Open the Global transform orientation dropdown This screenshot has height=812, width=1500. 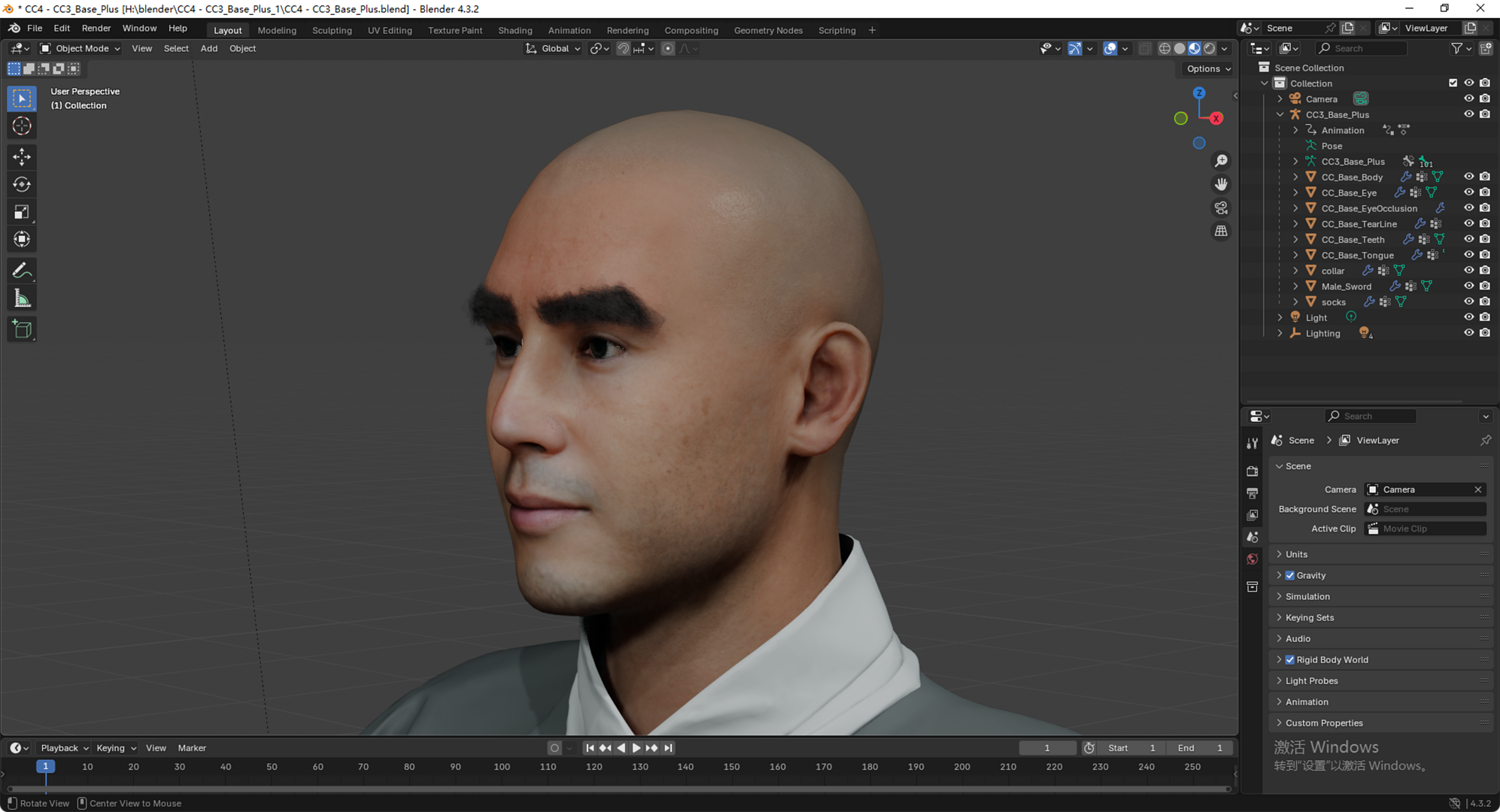[x=553, y=48]
